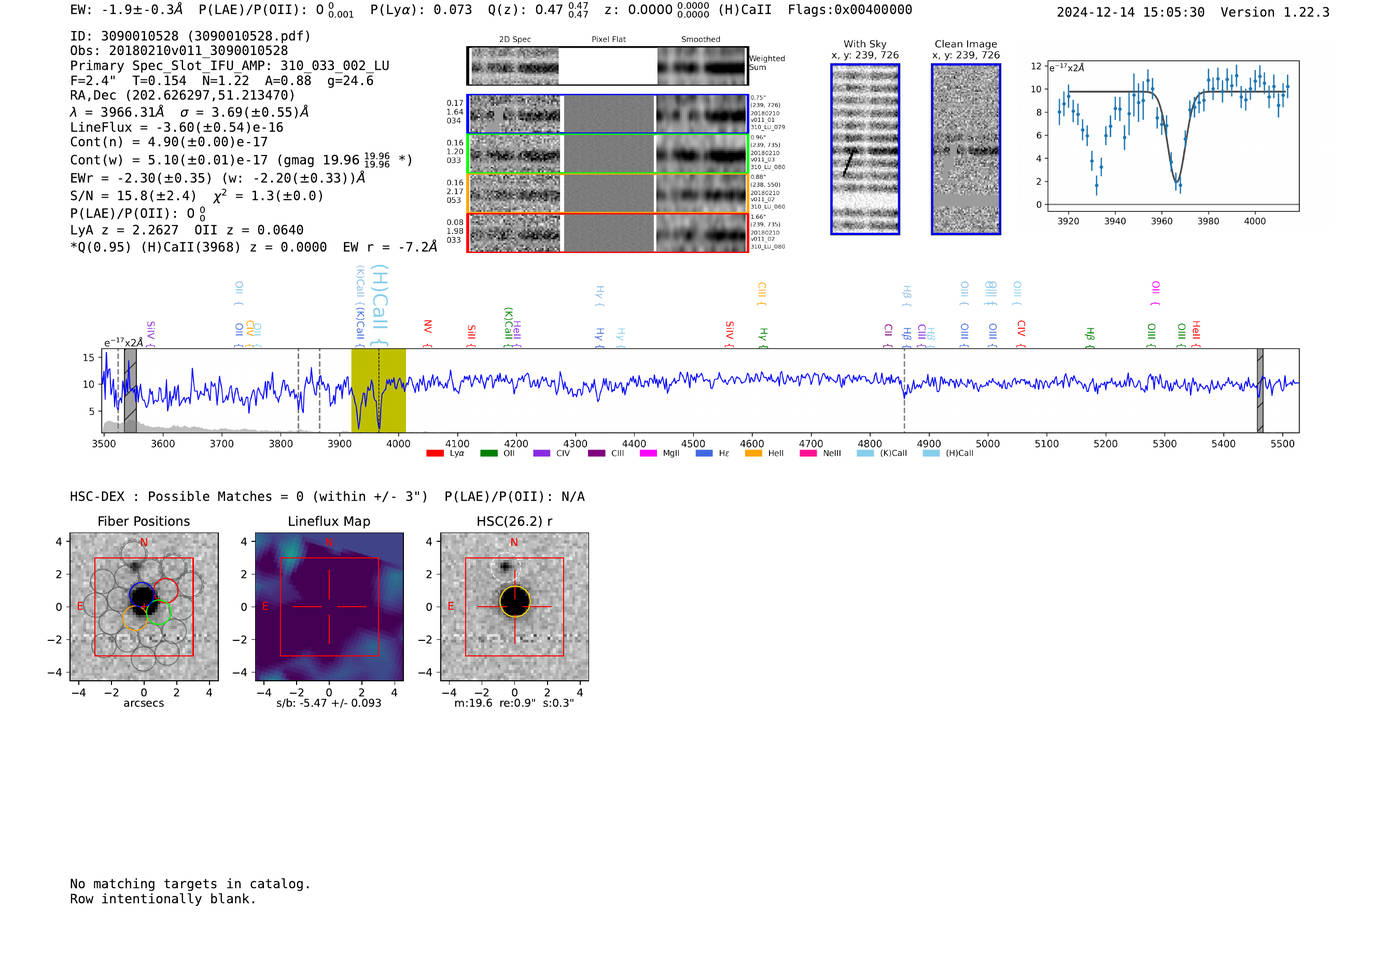This screenshot has width=1400, height=953.
Task: Click the green fiber circle in Fiber Positions
Action: (x=159, y=613)
